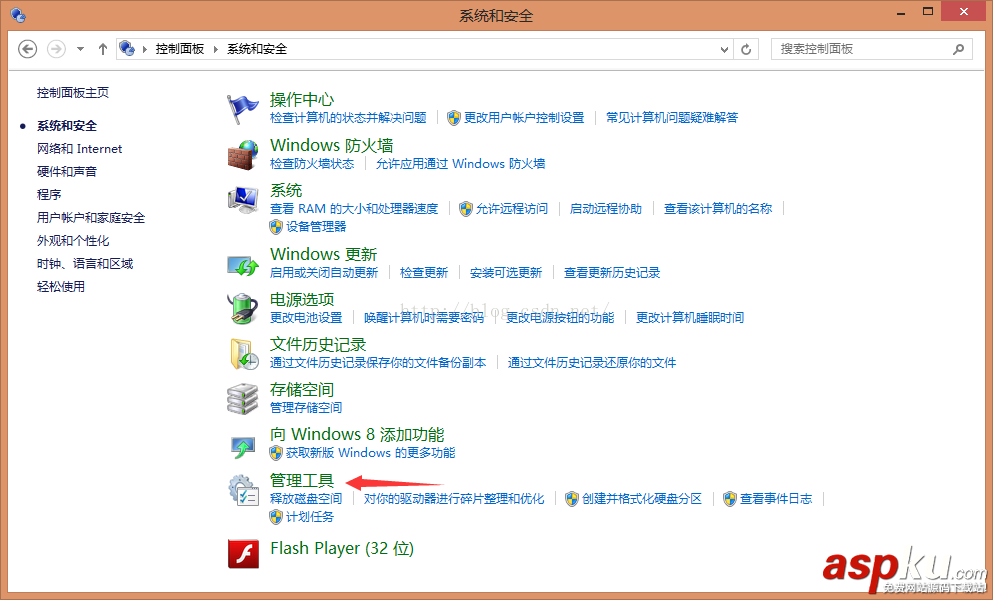Viewport: 993px width, 600px height.
Task: Open Flash Player settings via its icon
Action: pos(242,553)
